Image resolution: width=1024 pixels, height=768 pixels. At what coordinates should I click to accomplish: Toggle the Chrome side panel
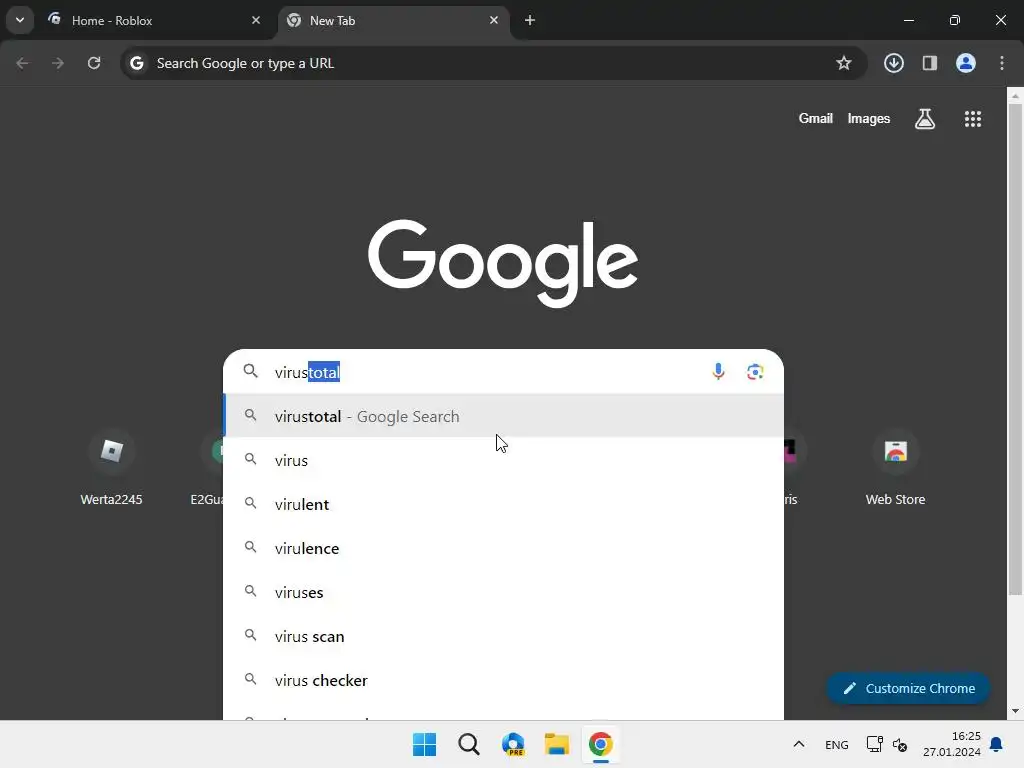929,63
